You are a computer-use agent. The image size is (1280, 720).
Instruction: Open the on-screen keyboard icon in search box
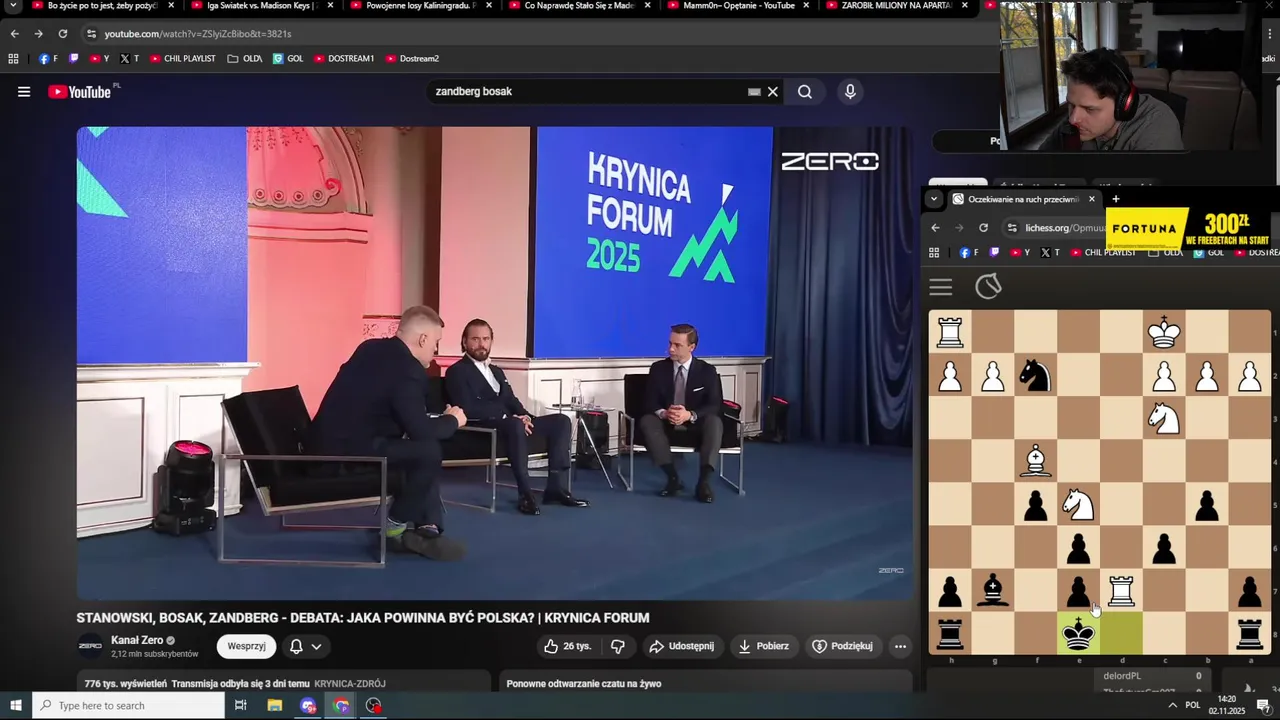pos(754,92)
